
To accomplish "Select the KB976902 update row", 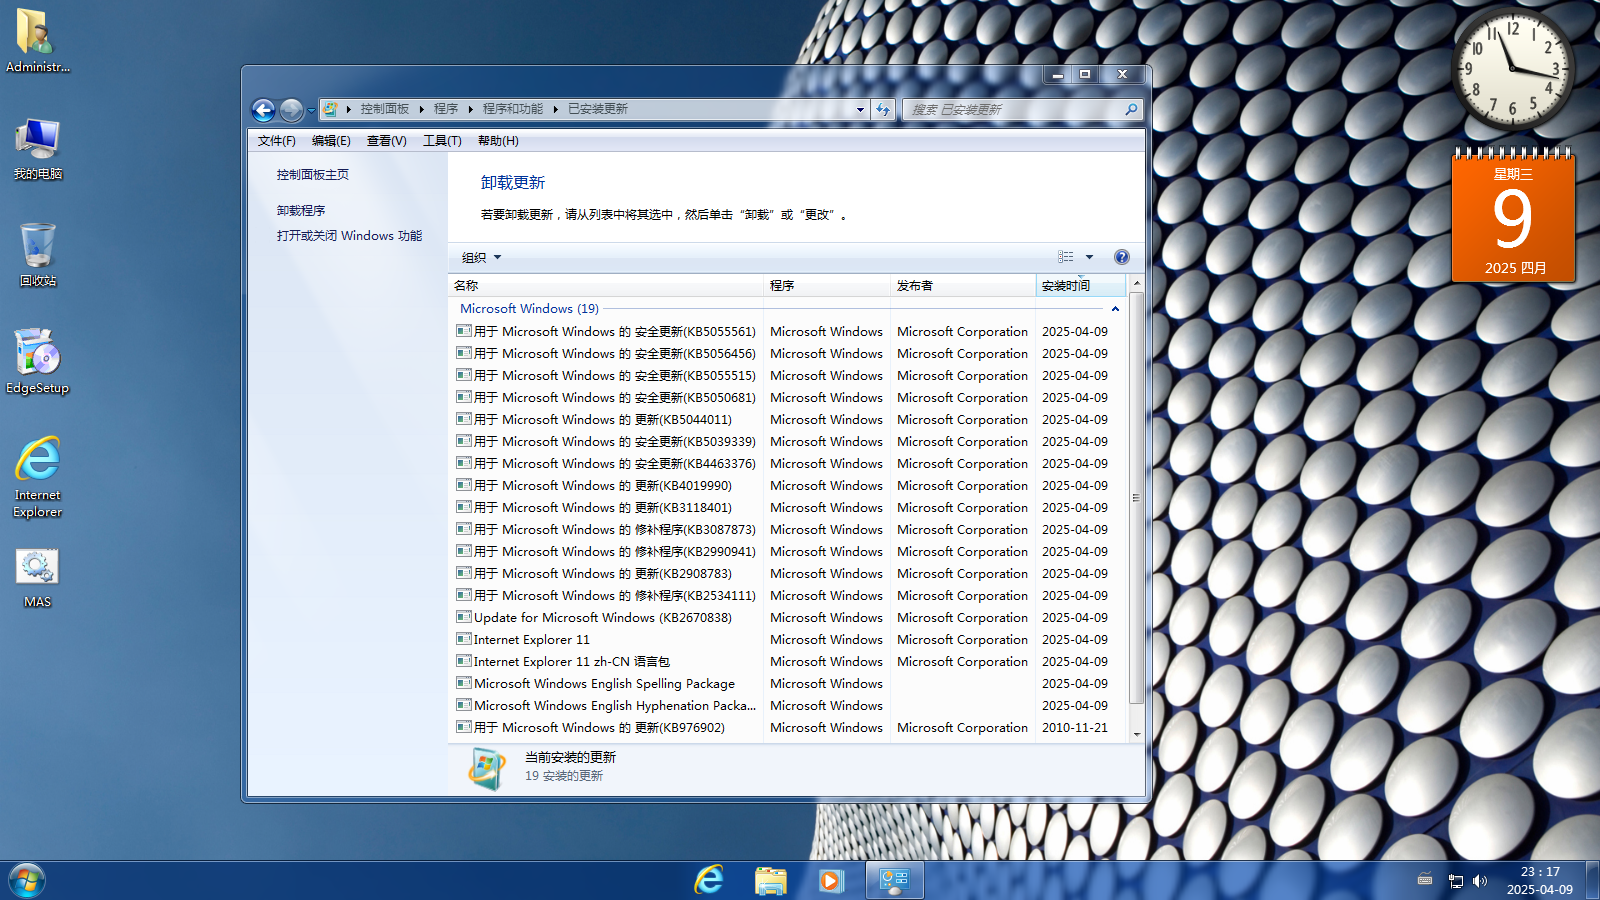I will 788,728.
